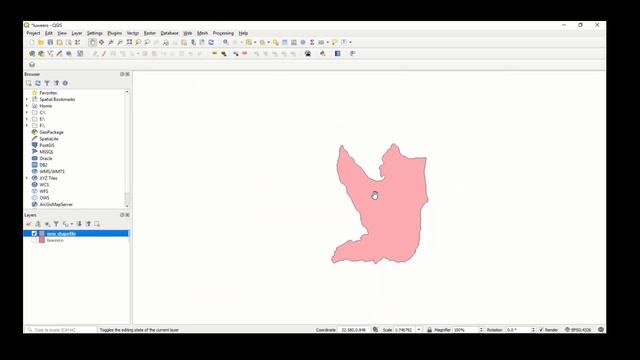Click the Collapse All icon in Browser panel

[x=56, y=83]
